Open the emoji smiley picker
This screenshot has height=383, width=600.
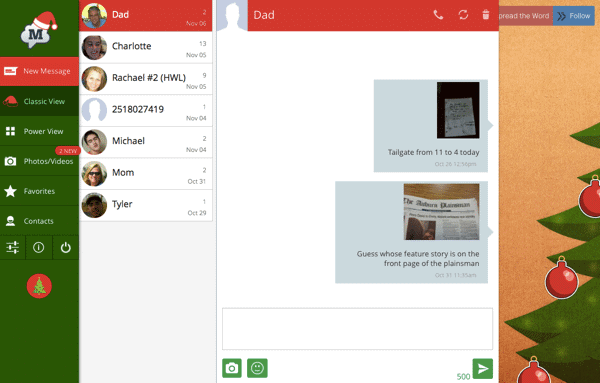[257, 368]
